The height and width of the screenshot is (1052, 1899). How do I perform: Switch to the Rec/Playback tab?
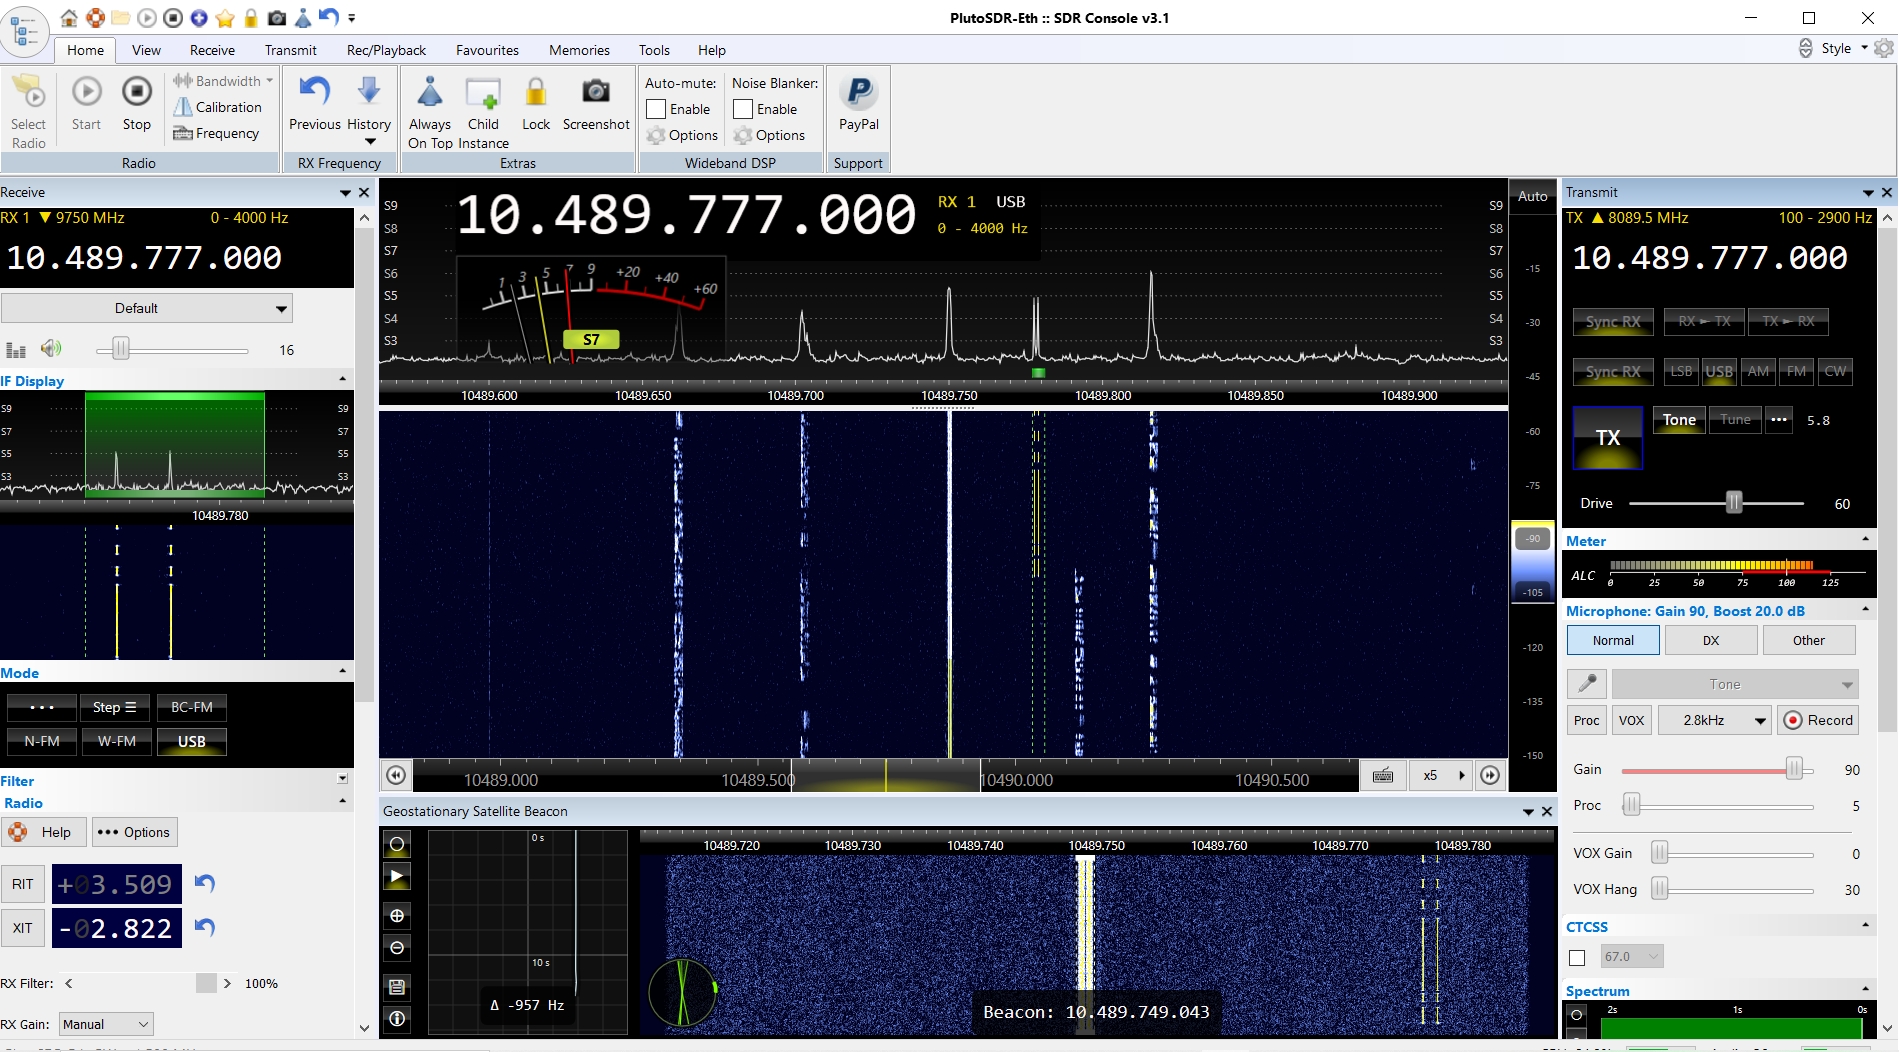tap(386, 50)
